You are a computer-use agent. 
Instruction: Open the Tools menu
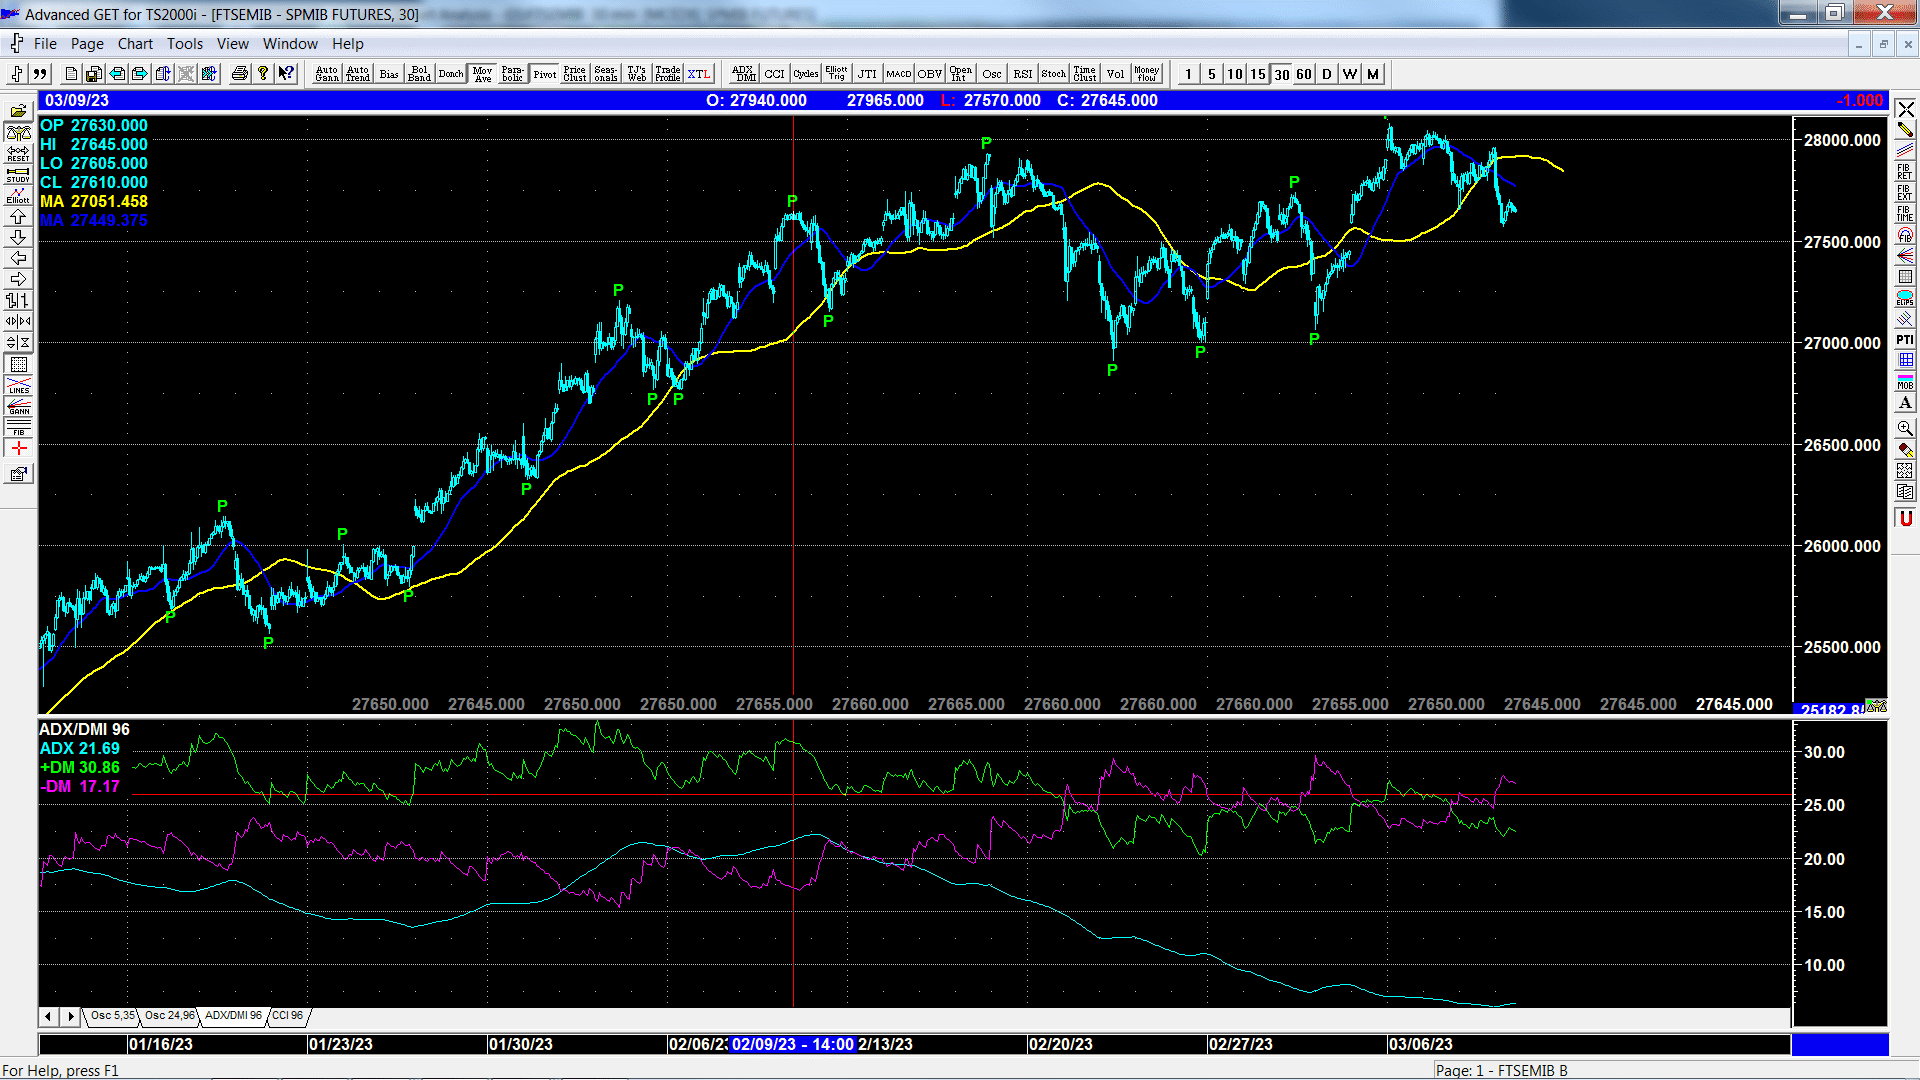[184, 44]
